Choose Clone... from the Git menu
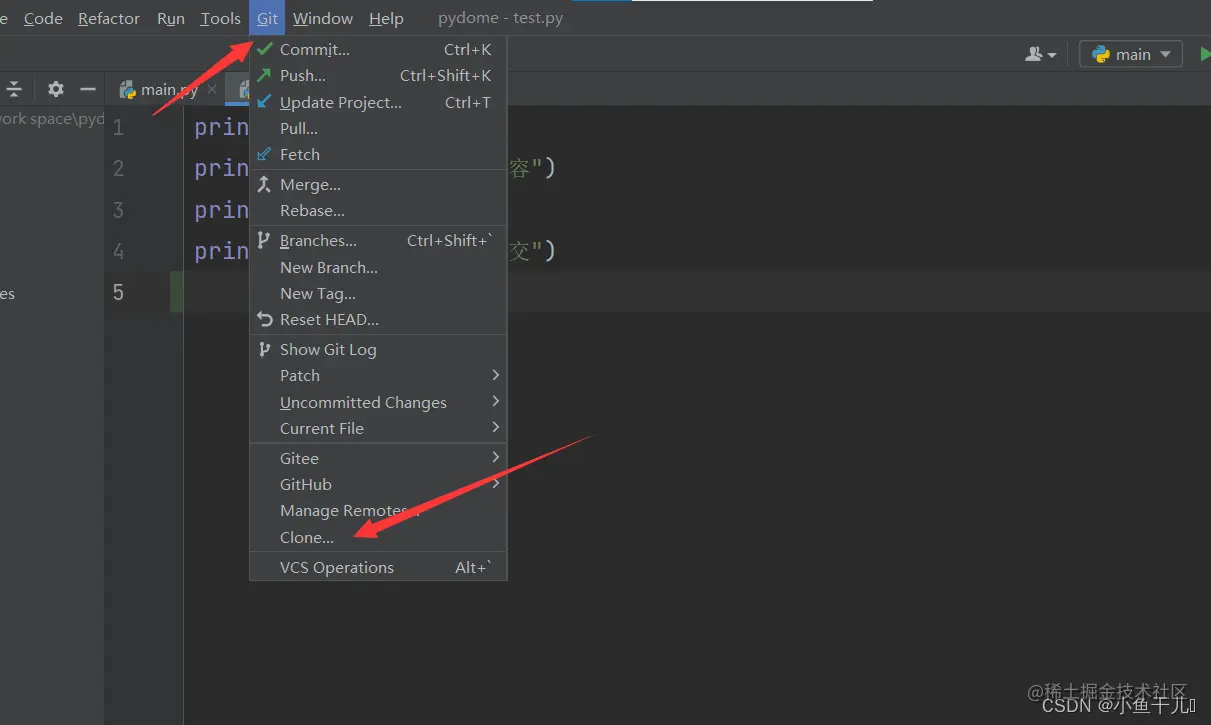 pos(378,537)
